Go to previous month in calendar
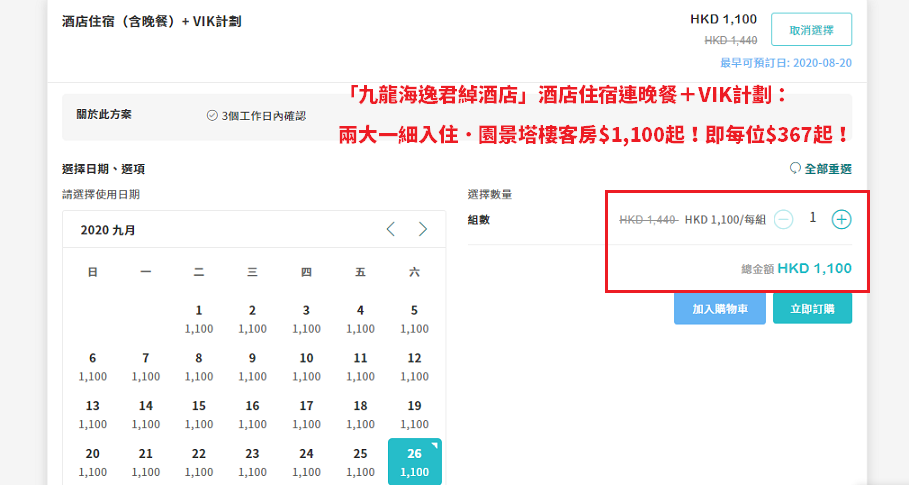Viewport: 909px width, 485px height. 391,229
